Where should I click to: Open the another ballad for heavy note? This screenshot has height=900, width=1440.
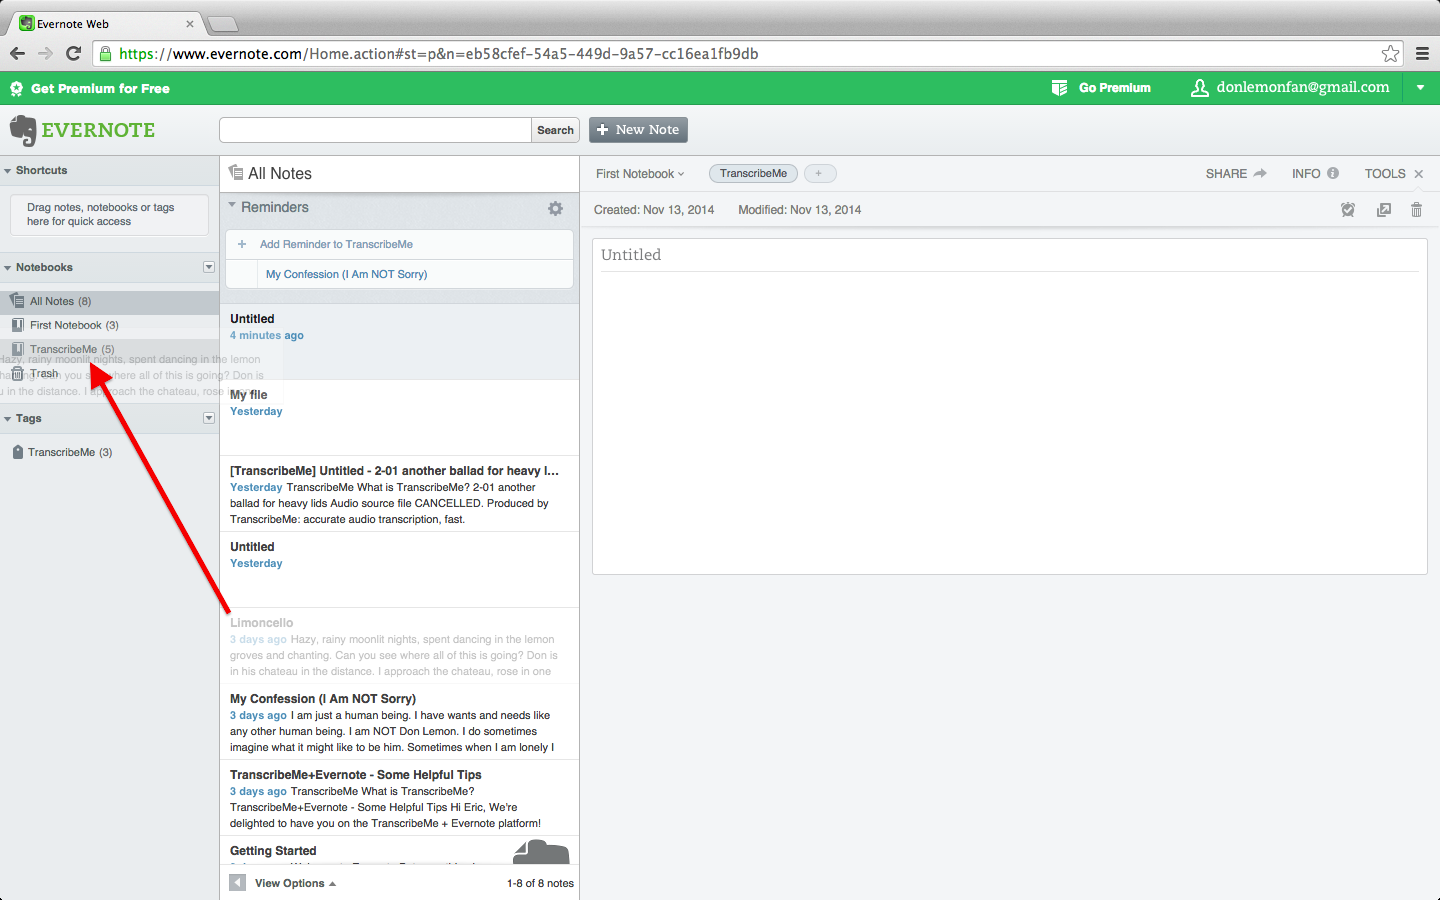pos(399,494)
